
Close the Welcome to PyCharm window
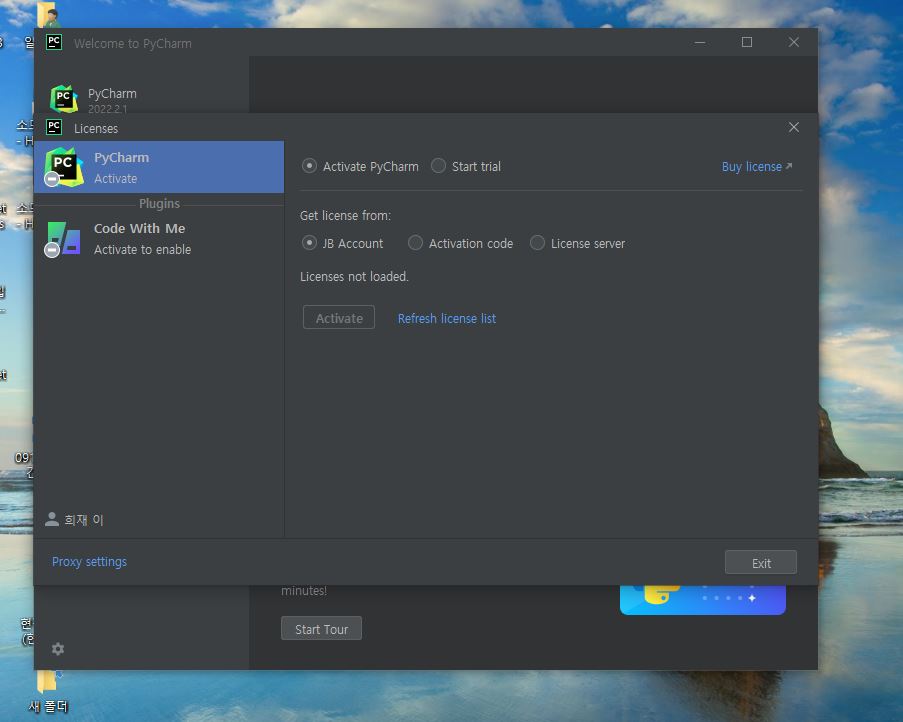click(794, 42)
